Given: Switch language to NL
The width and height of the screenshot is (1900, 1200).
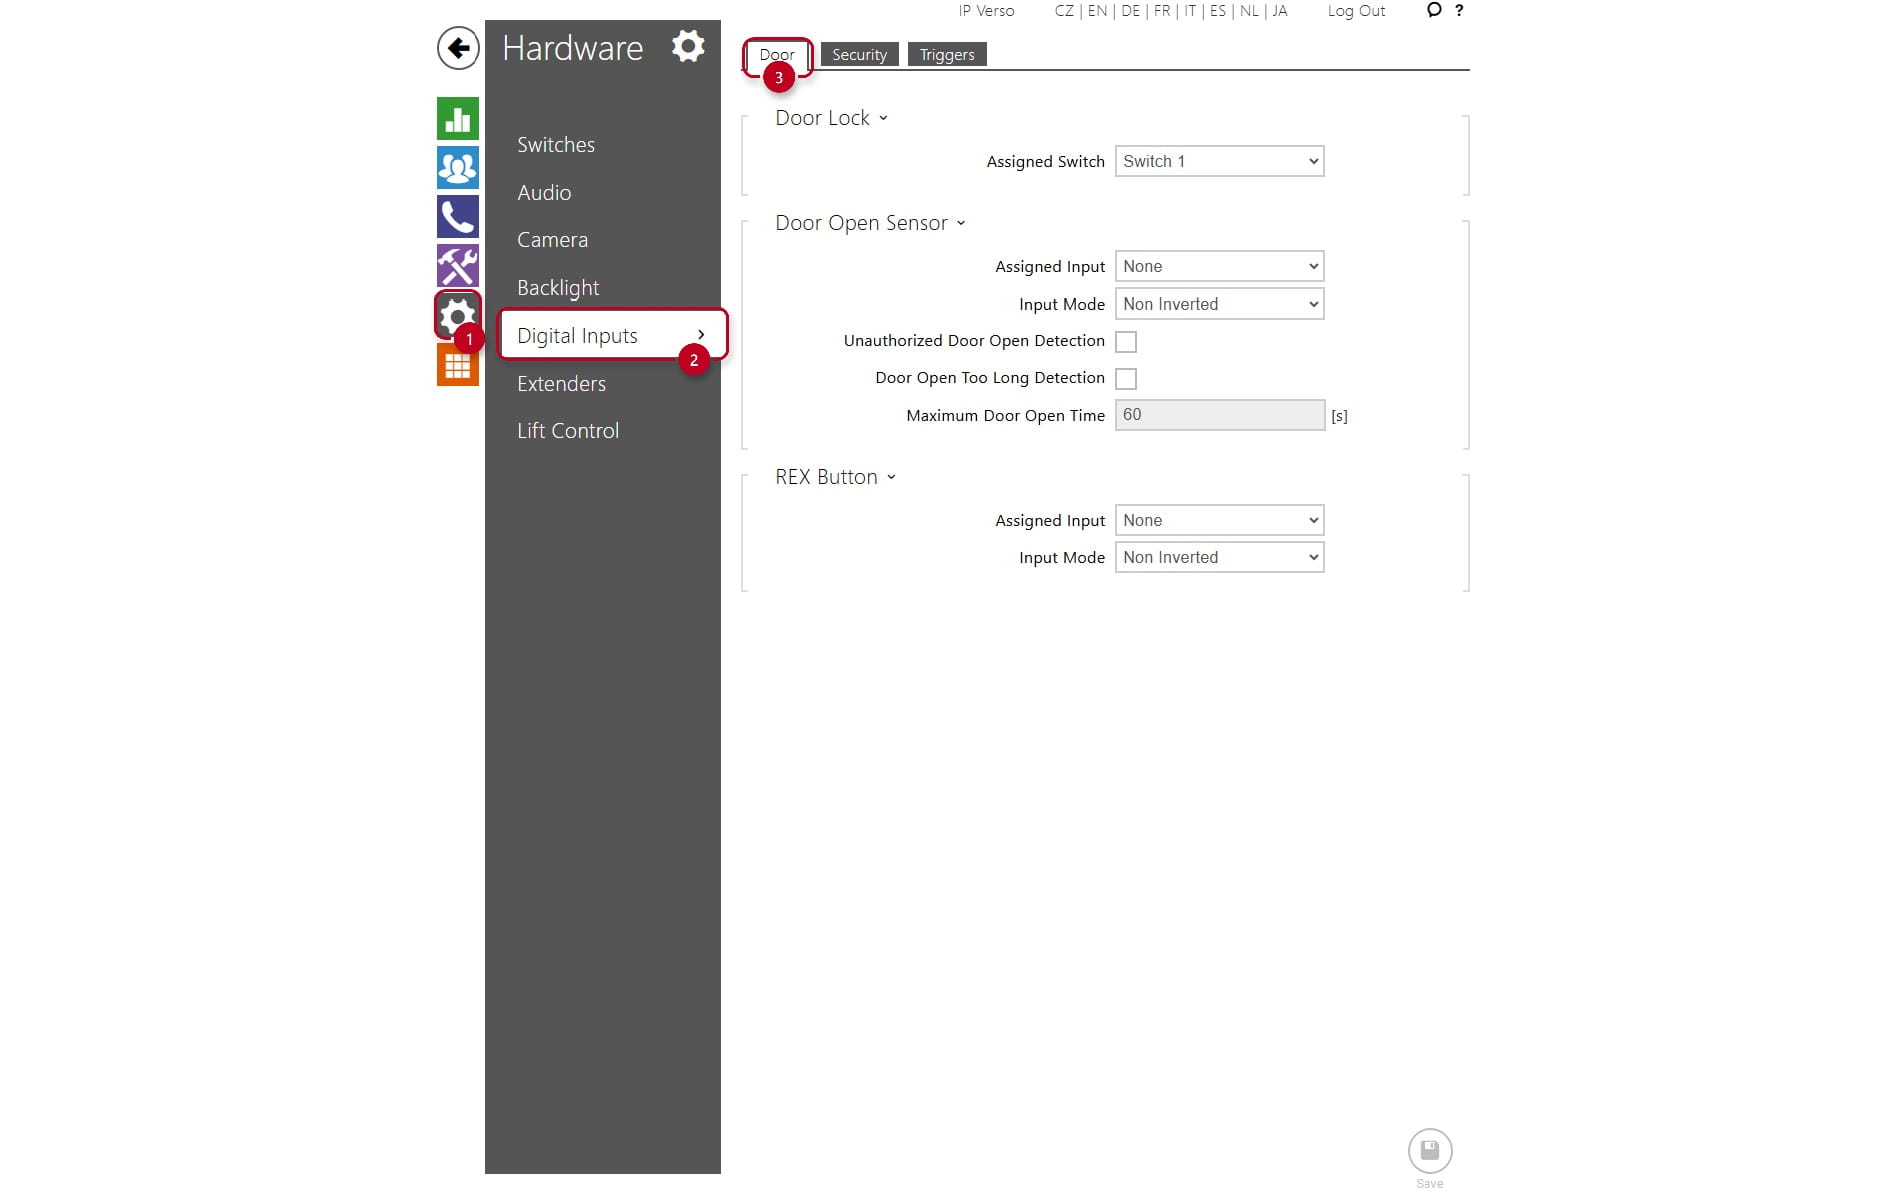Looking at the screenshot, I should tap(1249, 11).
